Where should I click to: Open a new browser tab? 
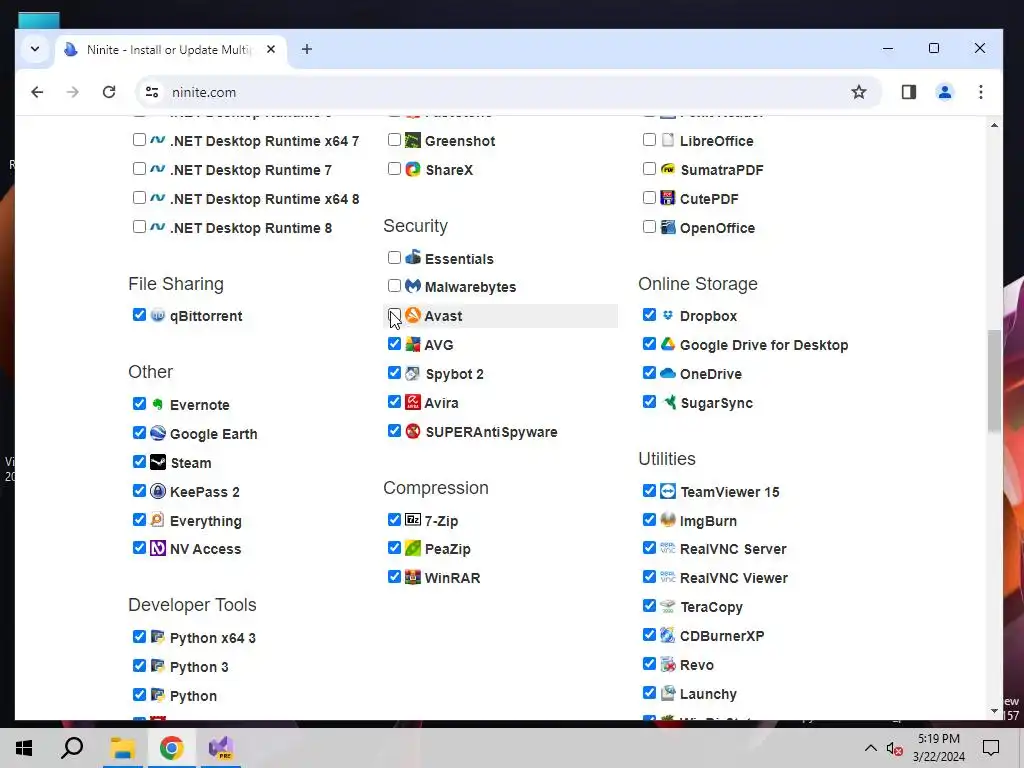click(x=307, y=49)
